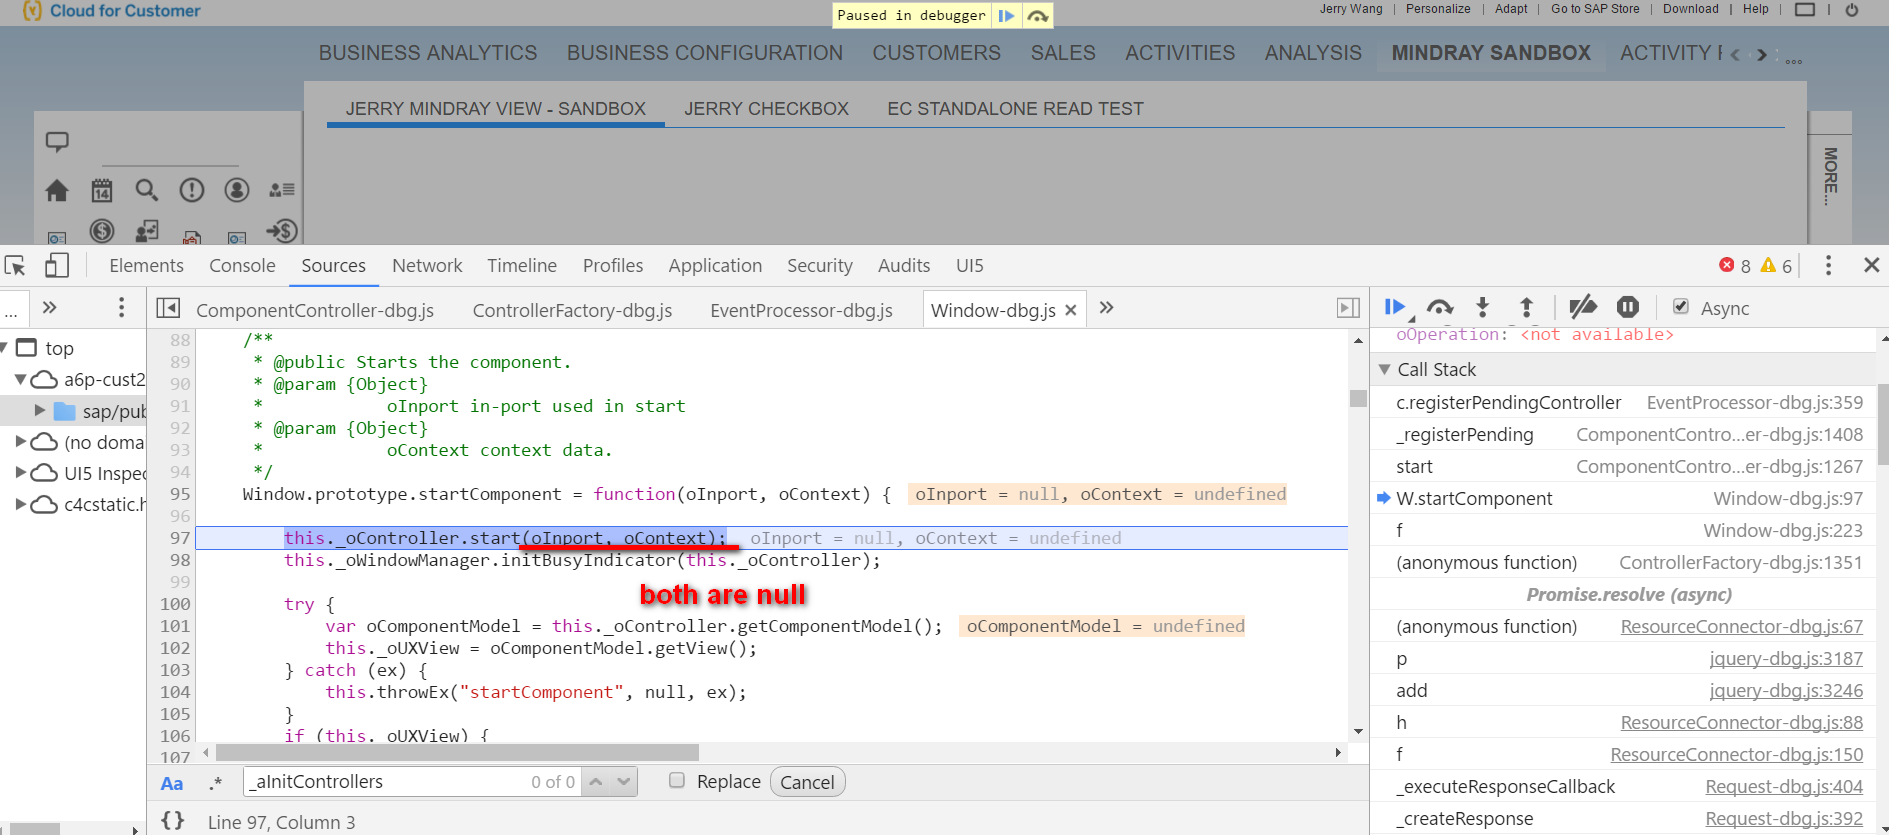The width and height of the screenshot is (1889, 835).
Task: Expand the UI5 Inspector node
Action: [21, 472]
